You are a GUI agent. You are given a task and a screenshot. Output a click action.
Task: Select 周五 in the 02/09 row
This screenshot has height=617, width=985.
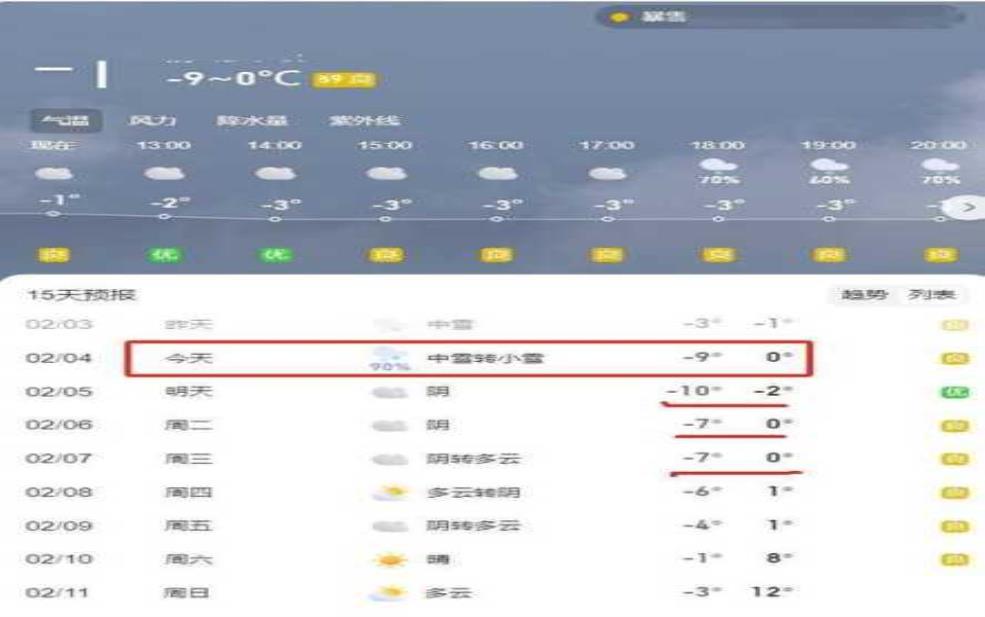189,525
